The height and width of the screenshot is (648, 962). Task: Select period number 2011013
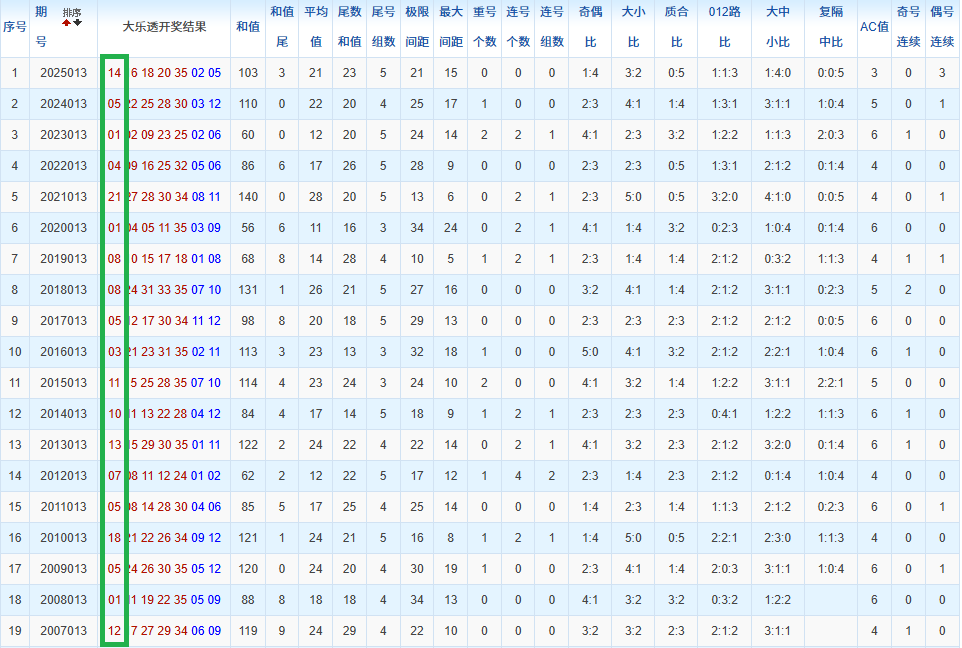click(x=64, y=507)
